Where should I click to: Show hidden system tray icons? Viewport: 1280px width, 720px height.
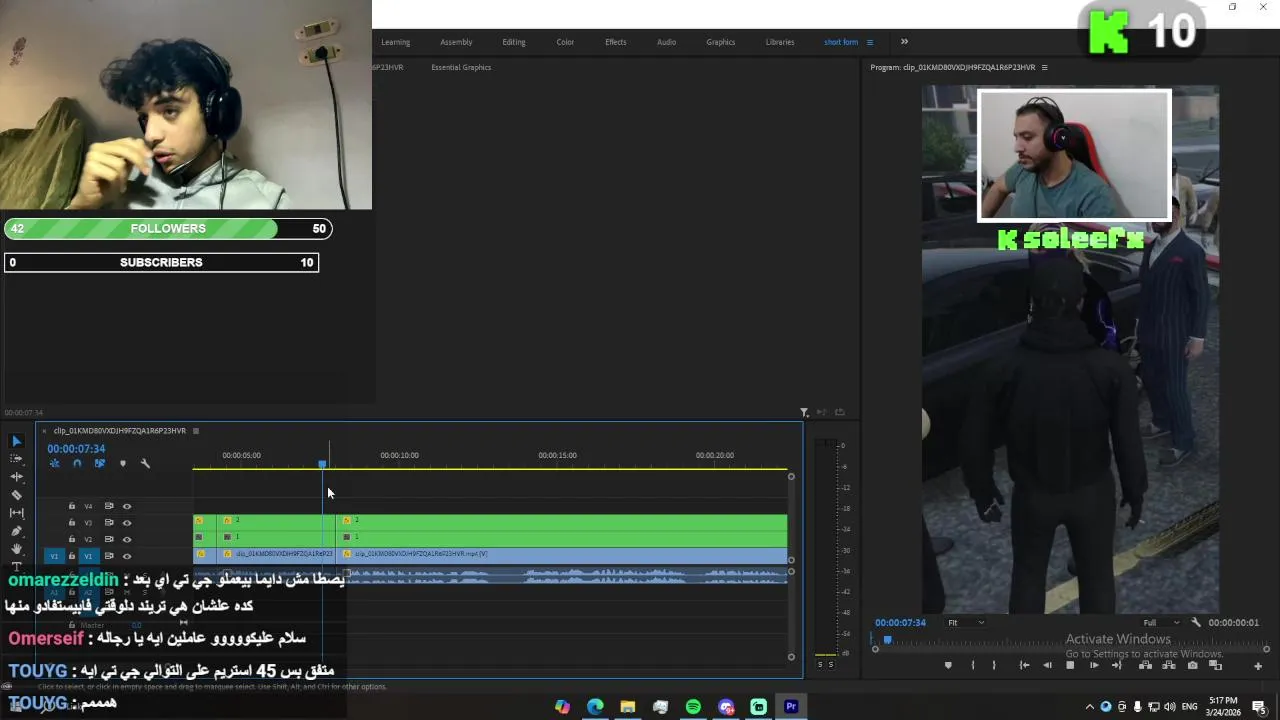(1090, 706)
